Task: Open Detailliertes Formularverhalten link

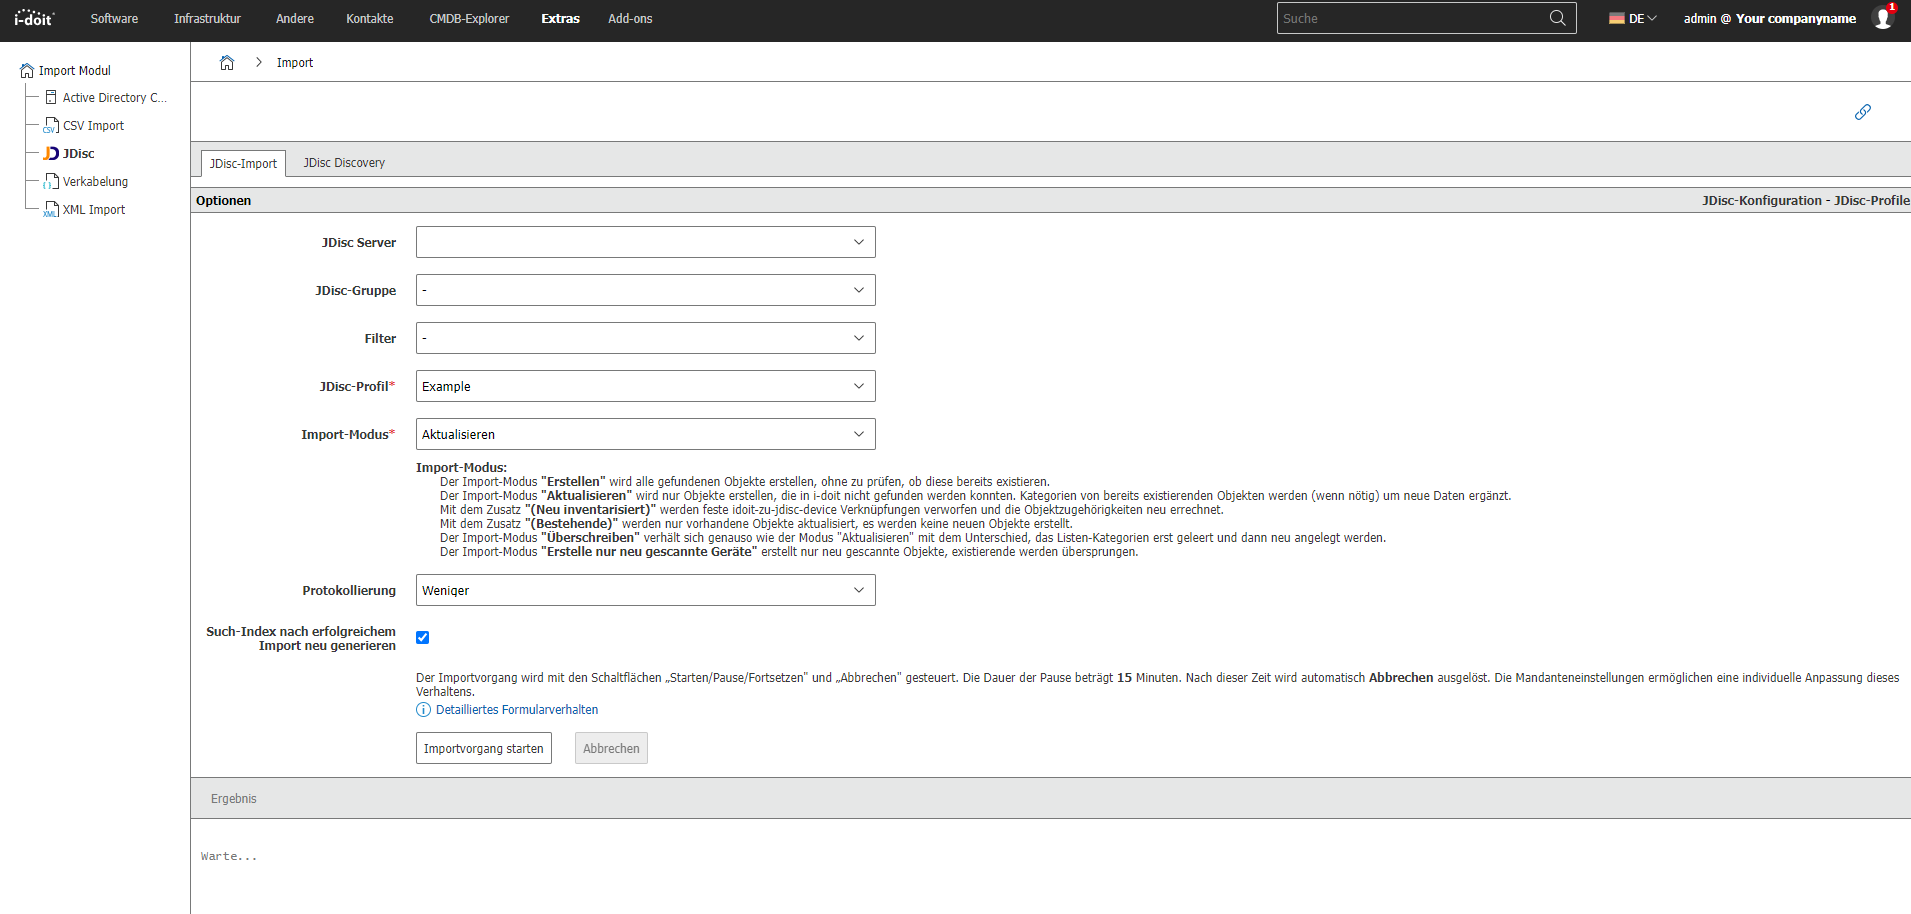Action: tap(517, 710)
